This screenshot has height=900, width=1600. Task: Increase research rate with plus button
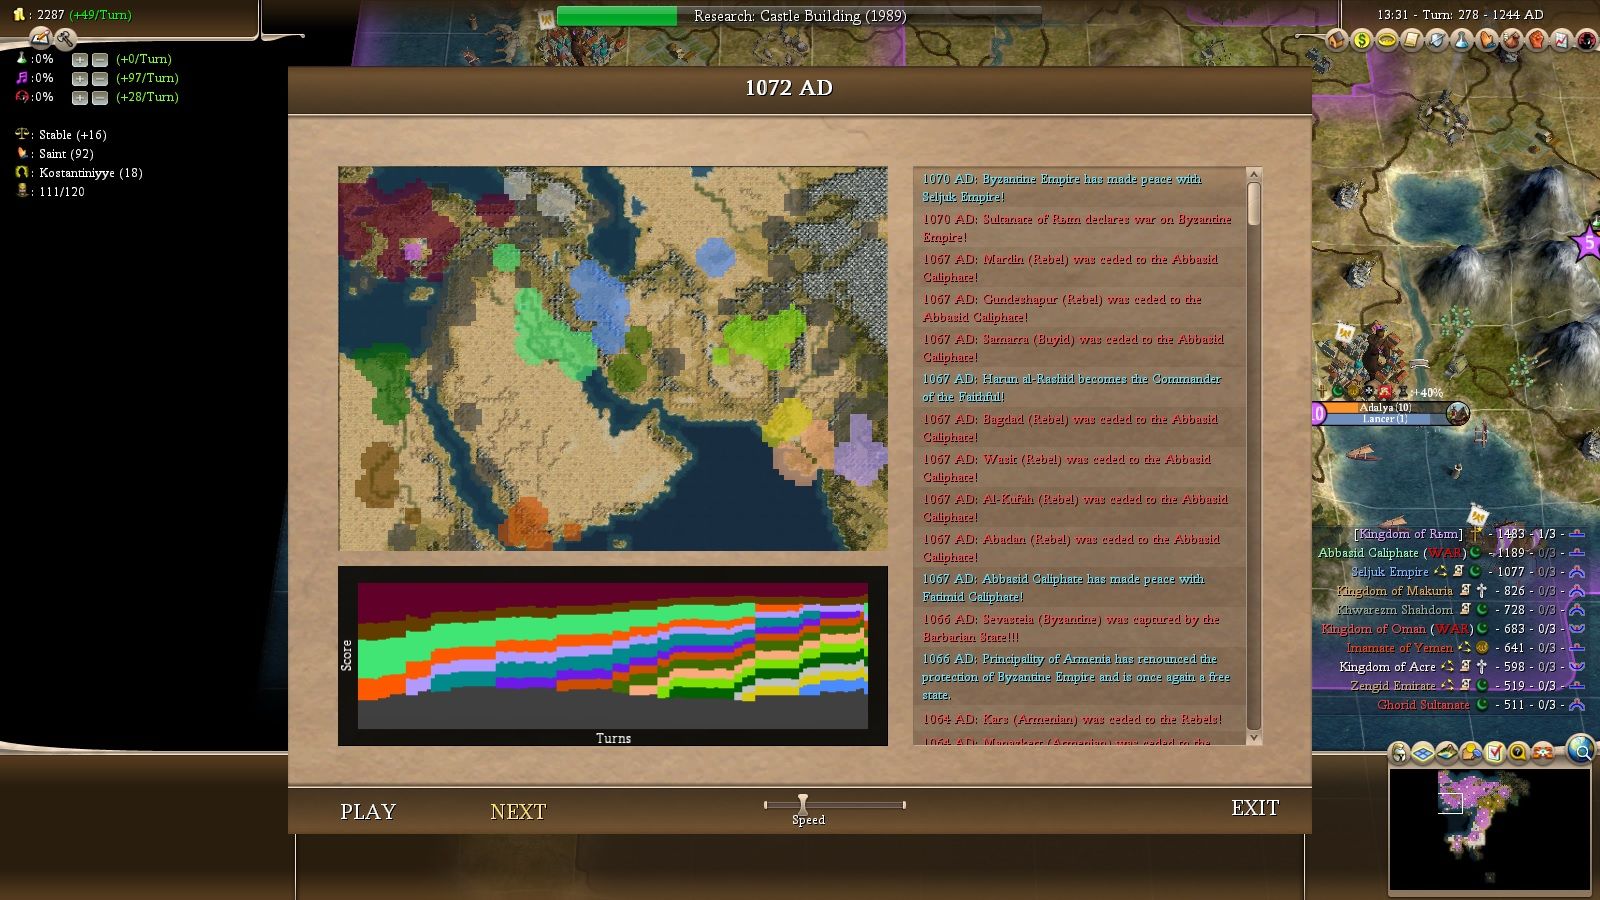pos(80,59)
